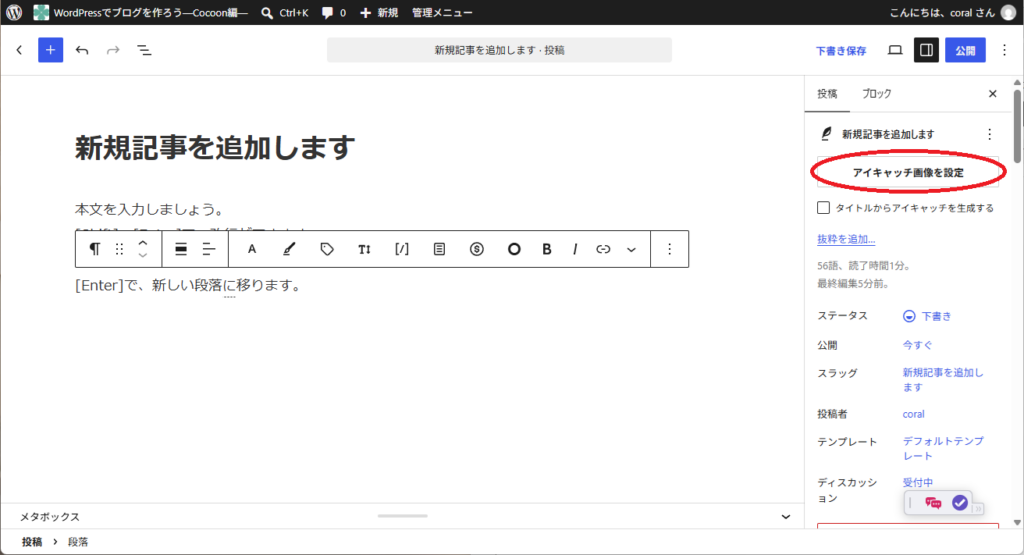
Task: Save draft with 下書き保存
Action: point(840,50)
